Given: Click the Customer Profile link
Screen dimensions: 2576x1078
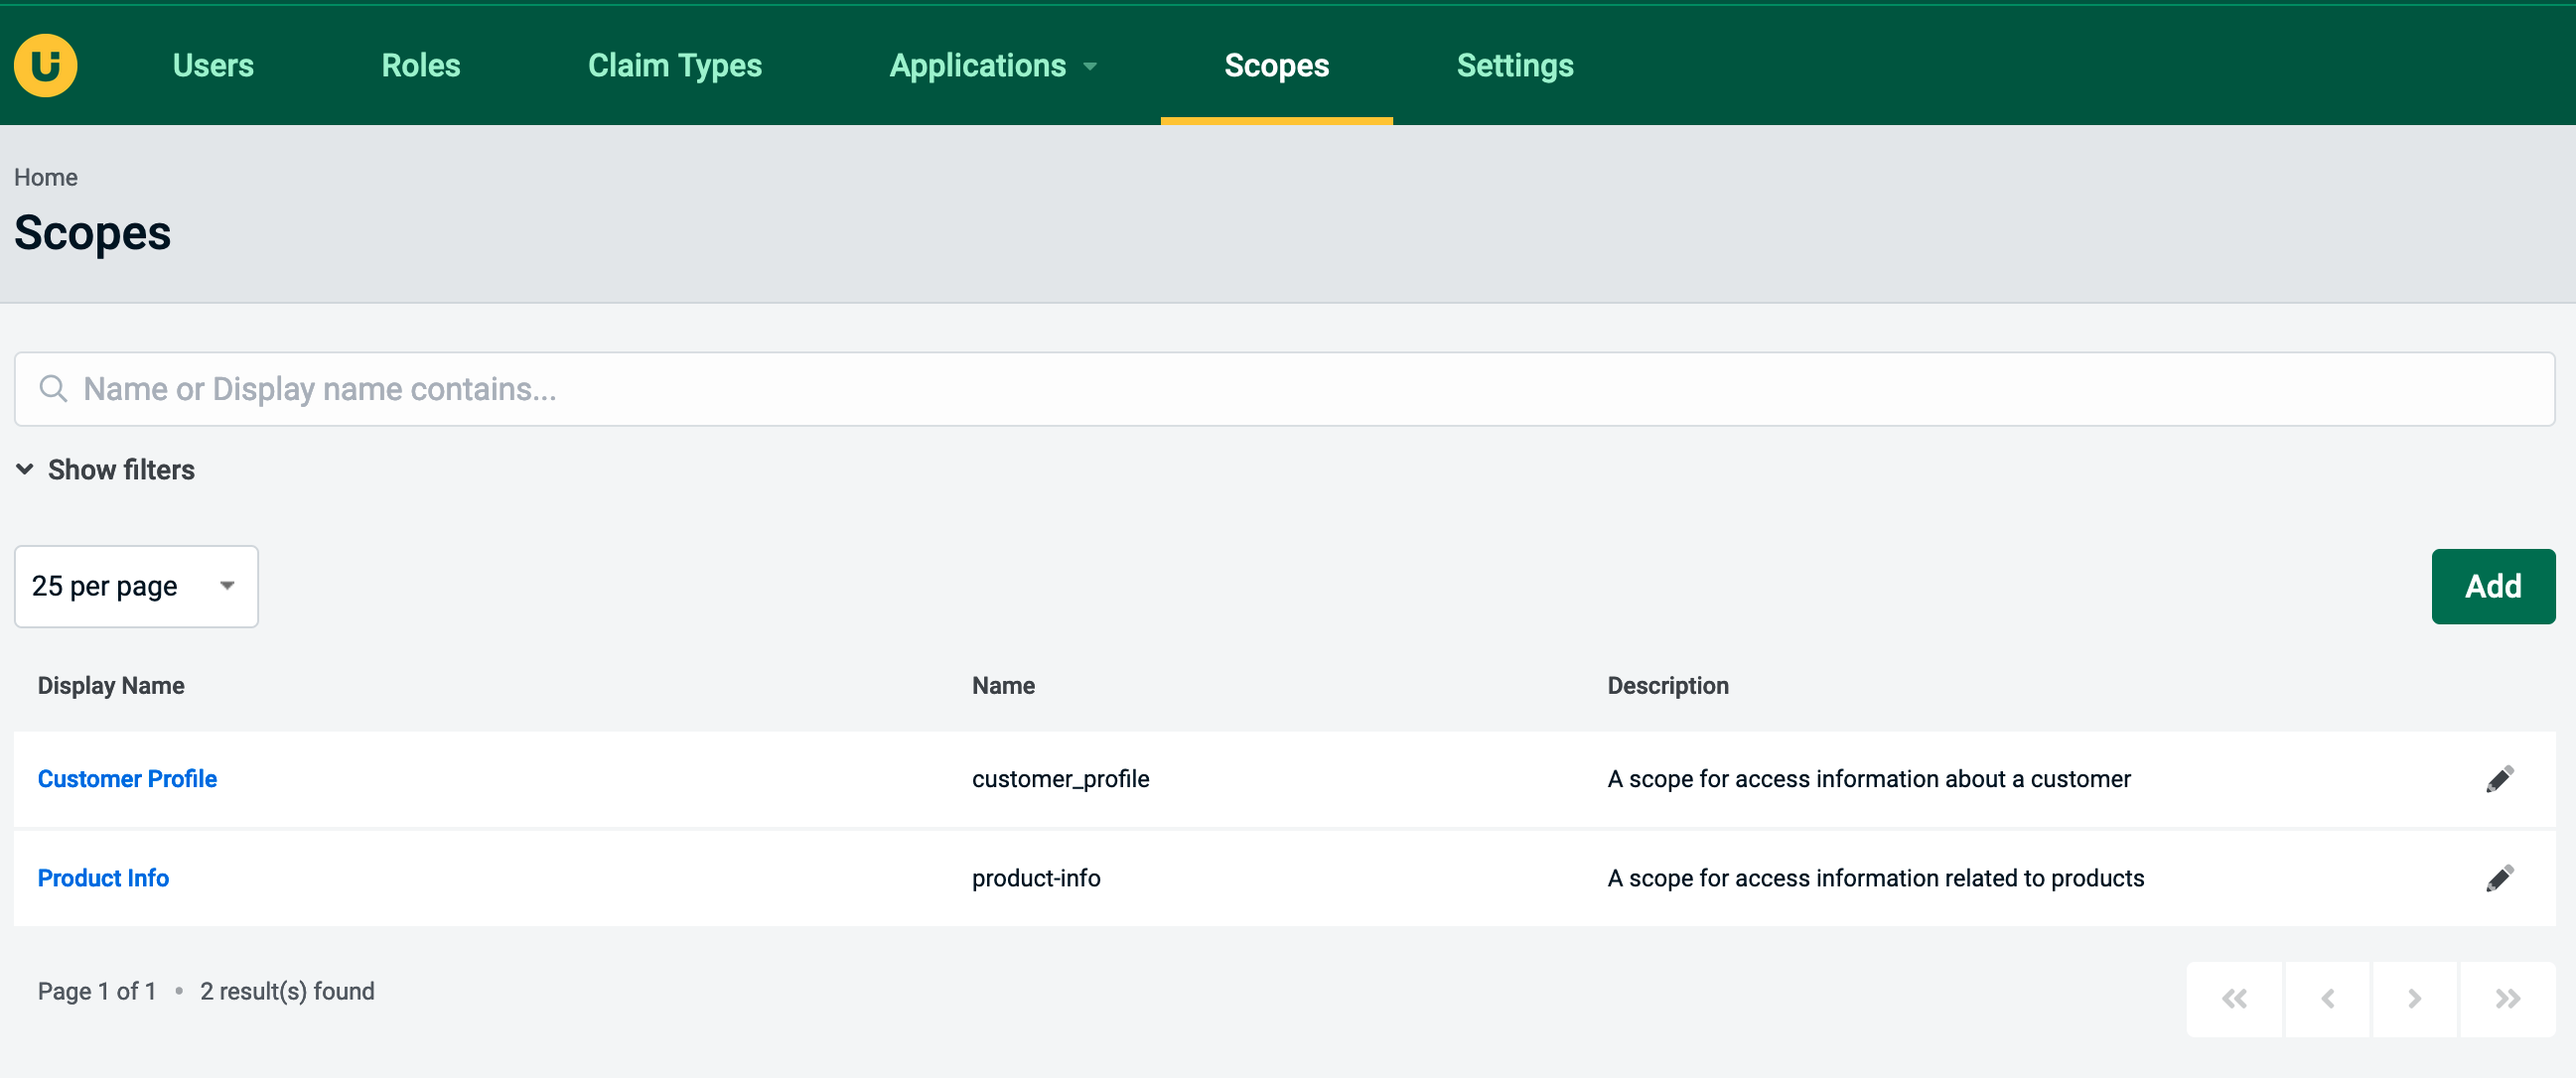Looking at the screenshot, I should click(128, 779).
